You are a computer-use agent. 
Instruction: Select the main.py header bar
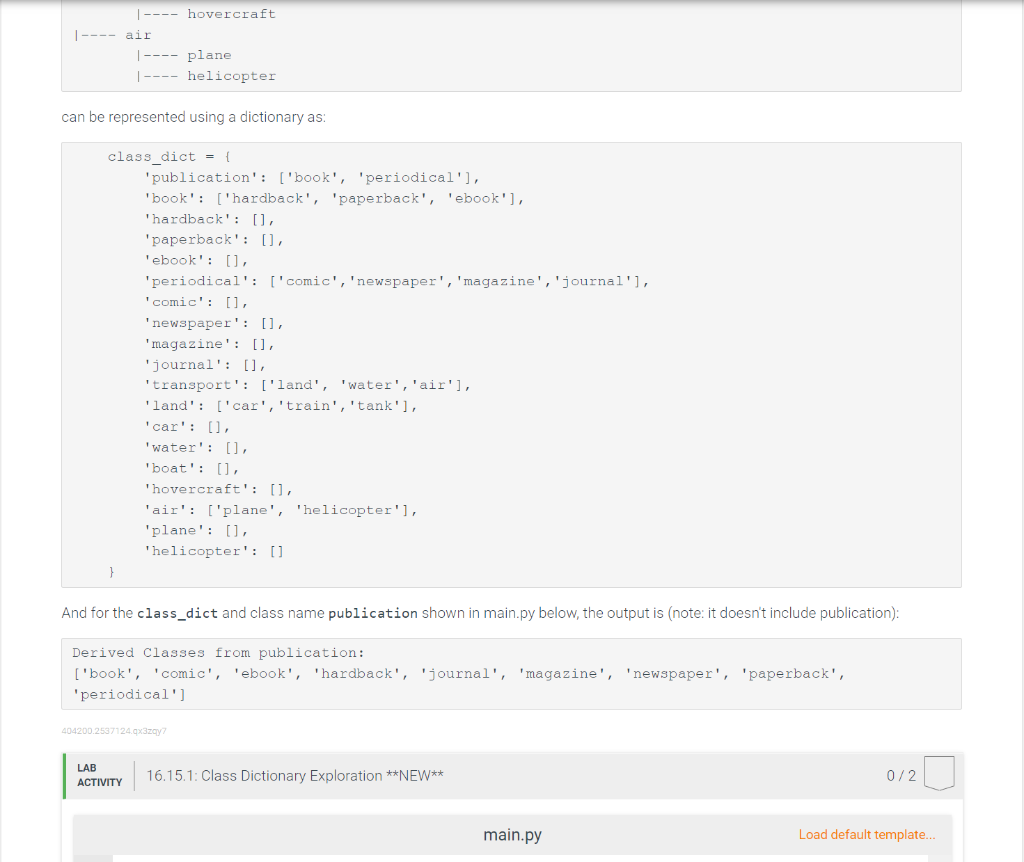coord(512,834)
